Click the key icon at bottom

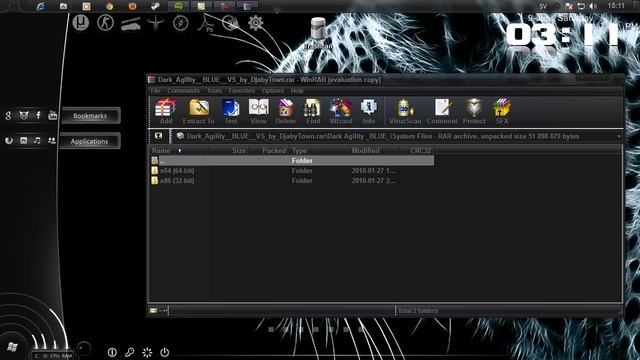point(130,352)
